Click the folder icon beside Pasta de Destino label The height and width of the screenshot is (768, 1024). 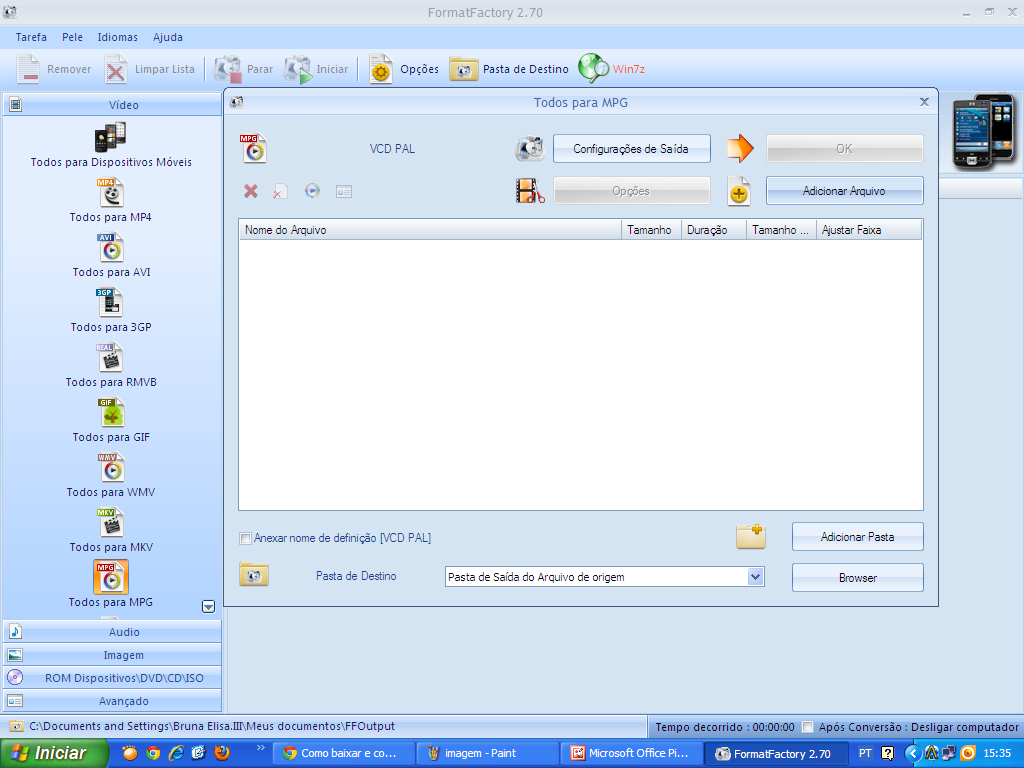pos(254,574)
